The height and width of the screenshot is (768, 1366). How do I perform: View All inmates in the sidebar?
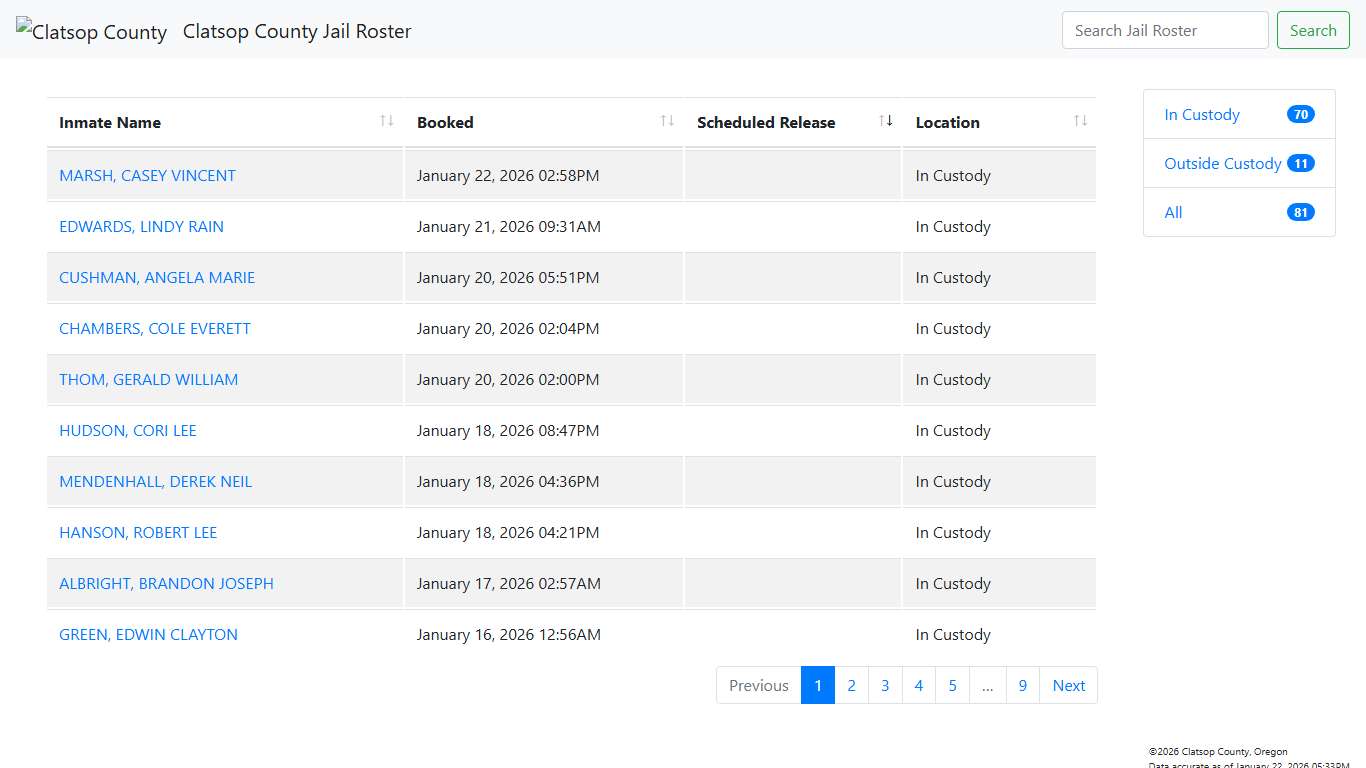pyautogui.click(x=1173, y=212)
